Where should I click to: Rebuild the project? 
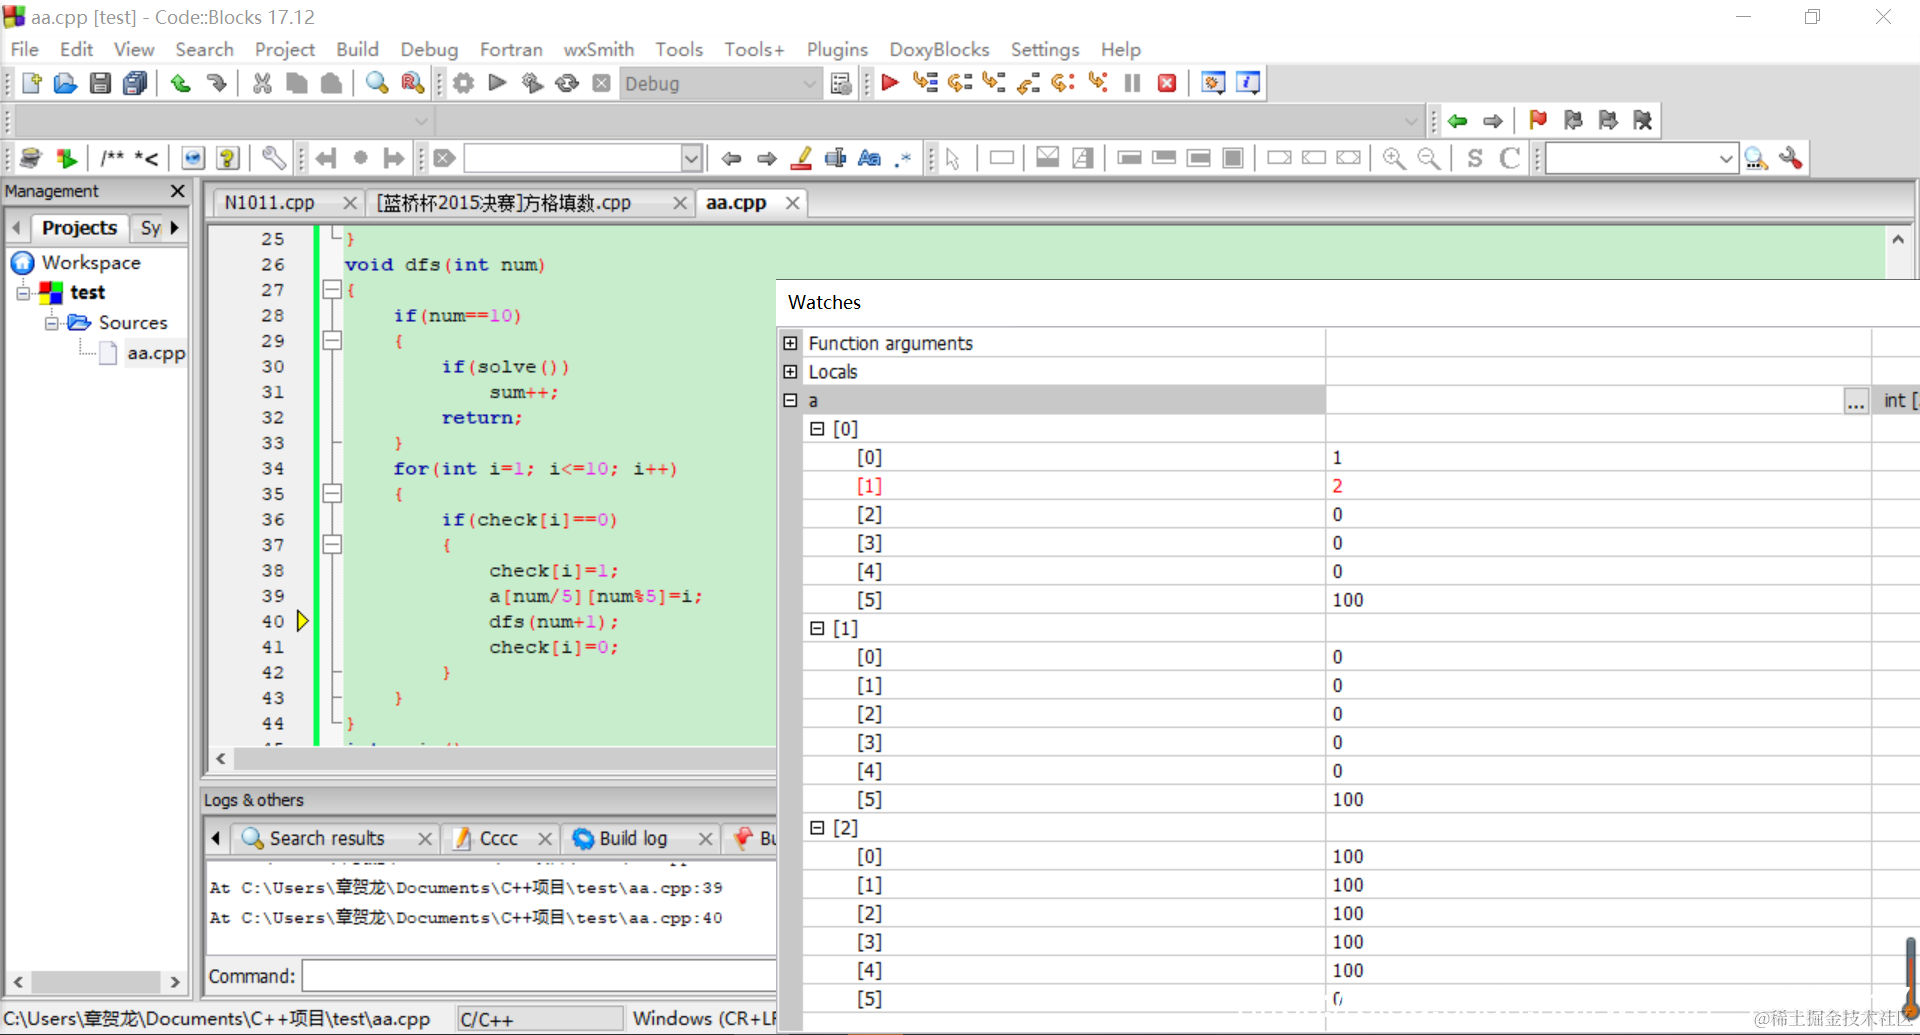coord(567,84)
